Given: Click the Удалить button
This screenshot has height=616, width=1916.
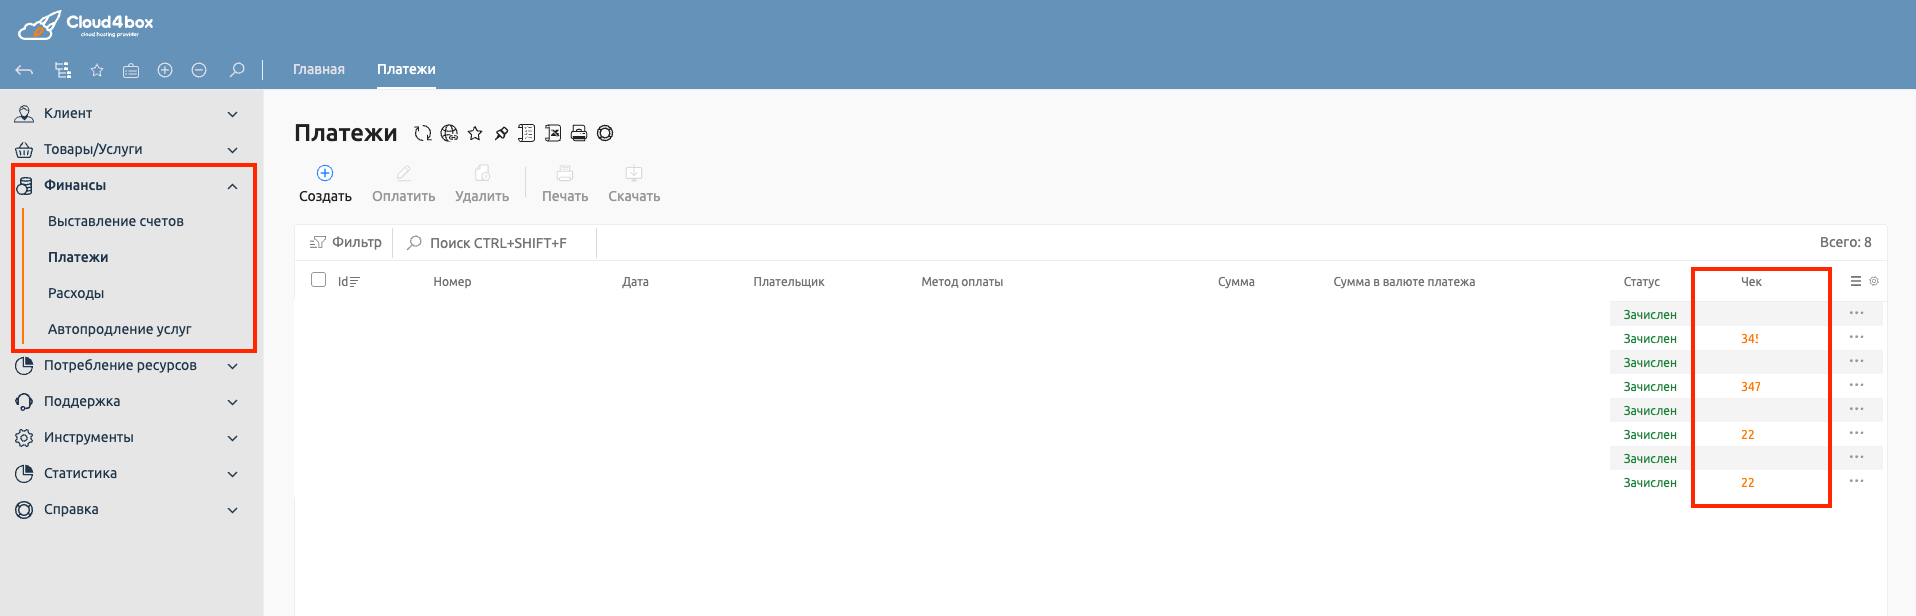Looking at the screenshot, I should coord(482,184).
